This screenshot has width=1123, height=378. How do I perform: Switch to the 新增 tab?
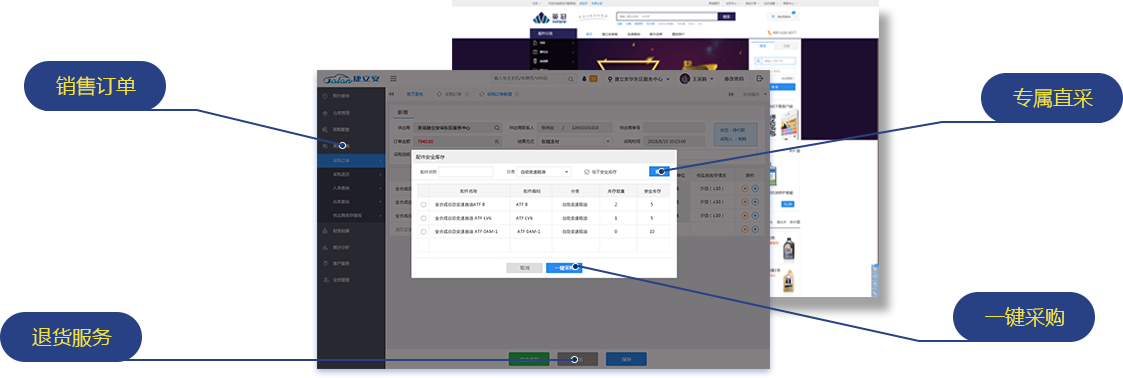402,112
